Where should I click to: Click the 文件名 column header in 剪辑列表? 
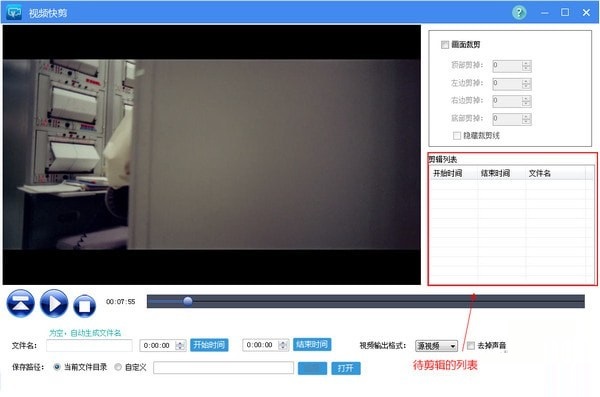(556, 173)
